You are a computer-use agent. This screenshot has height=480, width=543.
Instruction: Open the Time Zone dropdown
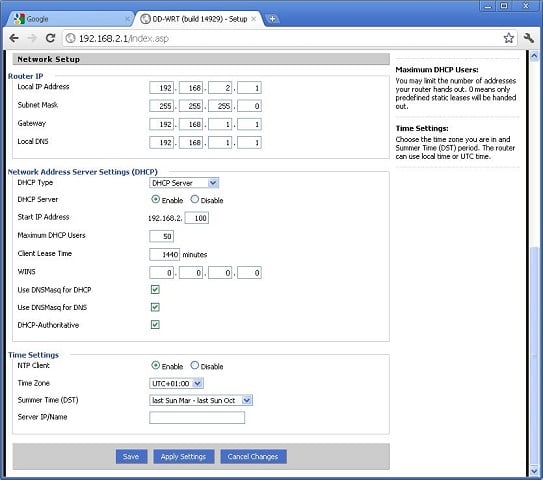pos(176,383)
